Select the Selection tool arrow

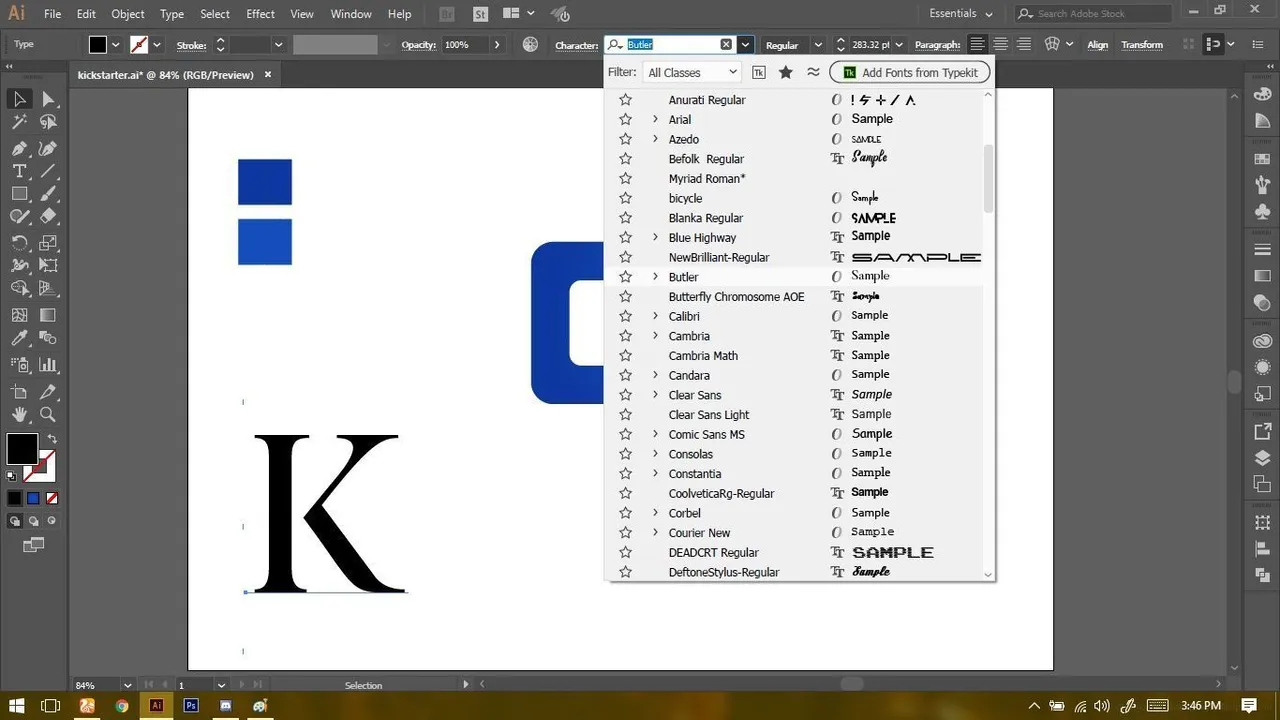19,98
